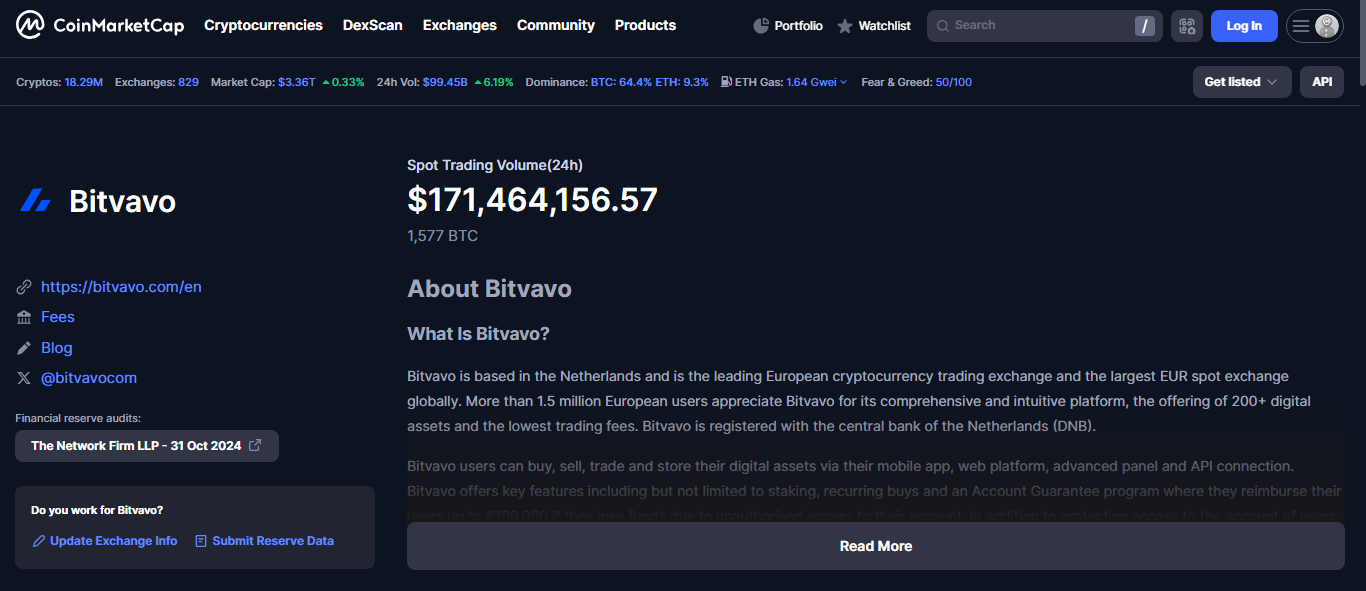This screenshot has height=591, width=1366.
Task: Click the ETH Gas pump icon
Action: coord(726,82)
